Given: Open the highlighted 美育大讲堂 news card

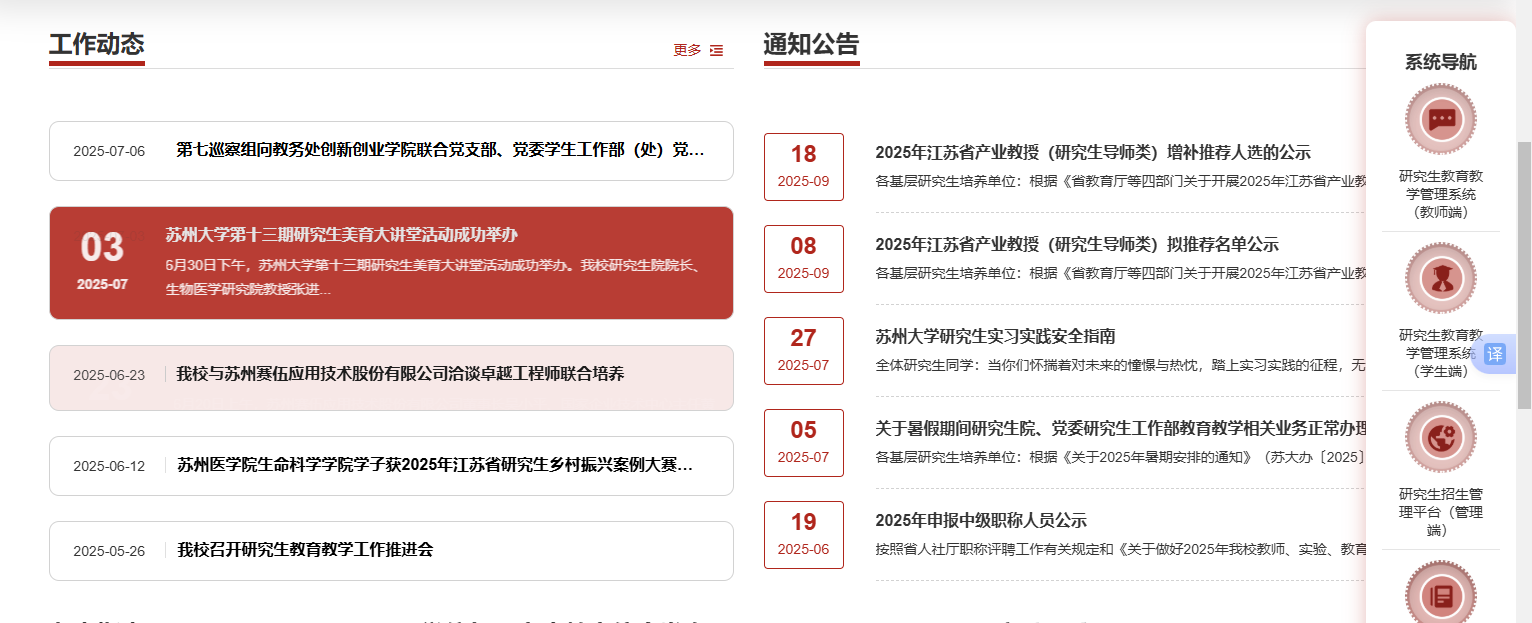Looking at the screenshot, I should pos(391,262).
